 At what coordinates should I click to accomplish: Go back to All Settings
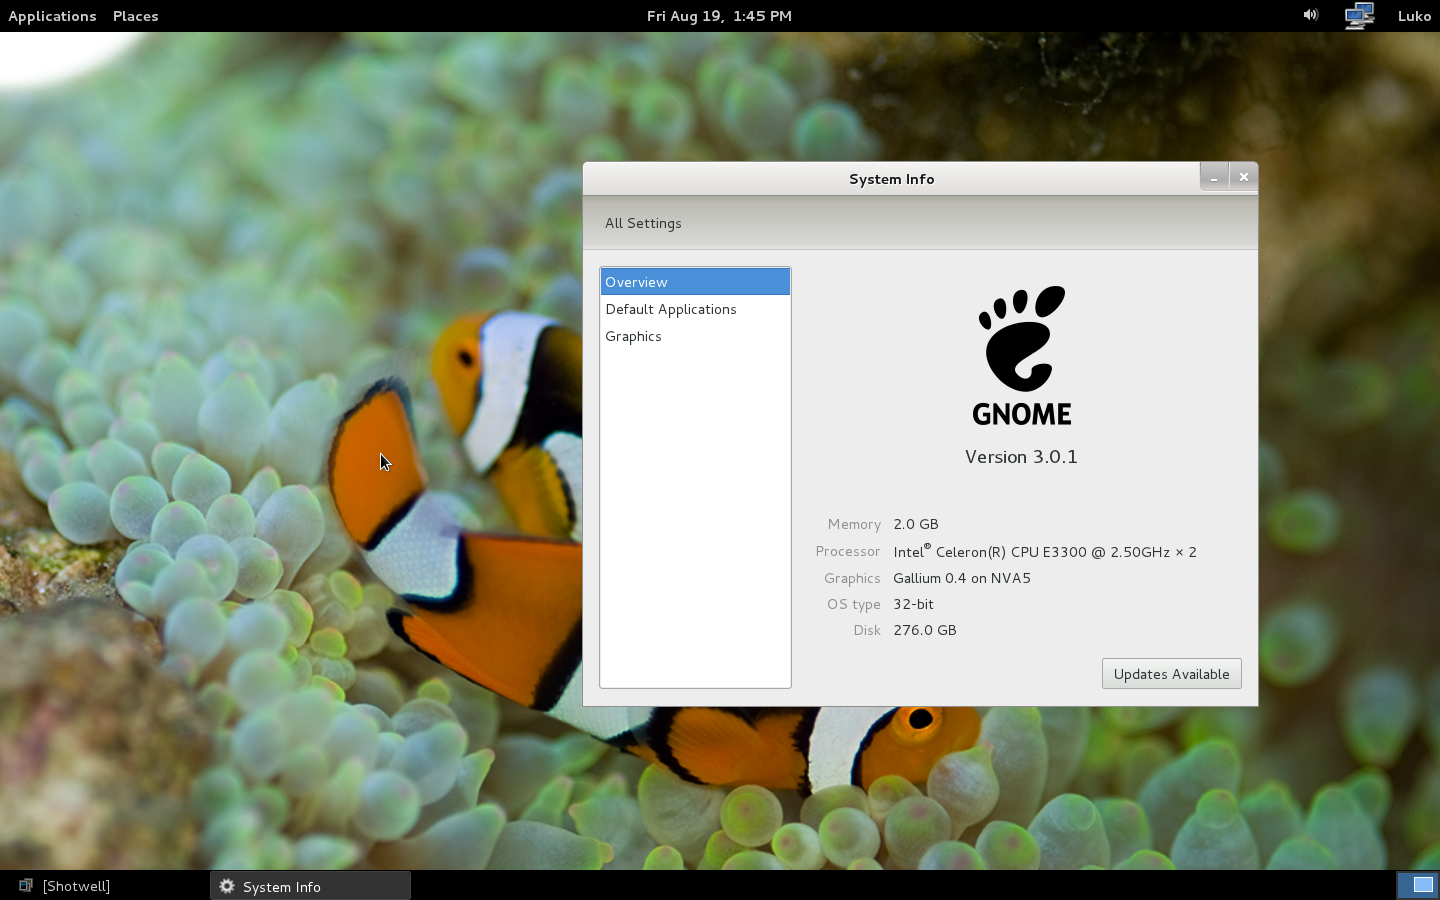[x=643, y=223]
